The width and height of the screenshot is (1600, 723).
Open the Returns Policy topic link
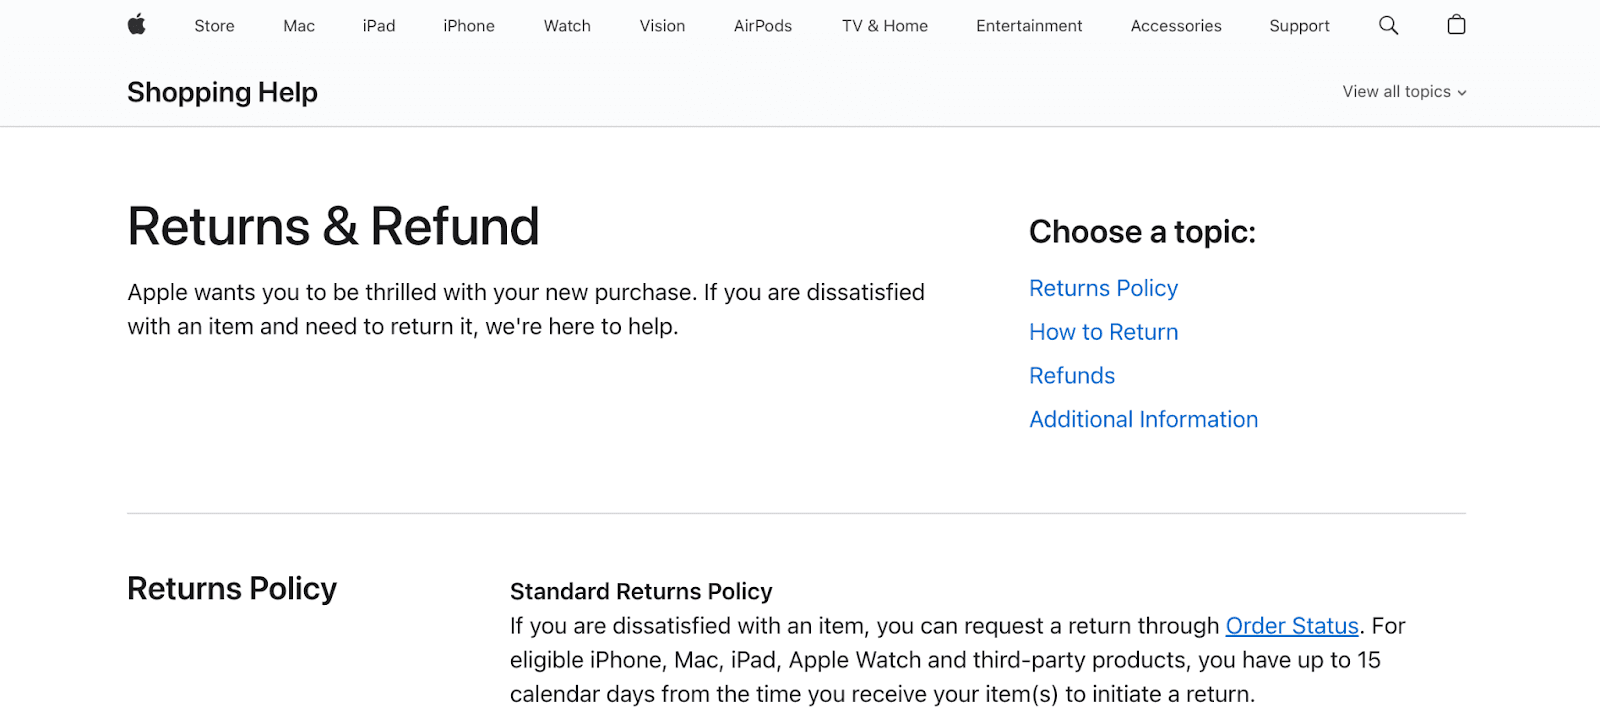pos(1103,288)
